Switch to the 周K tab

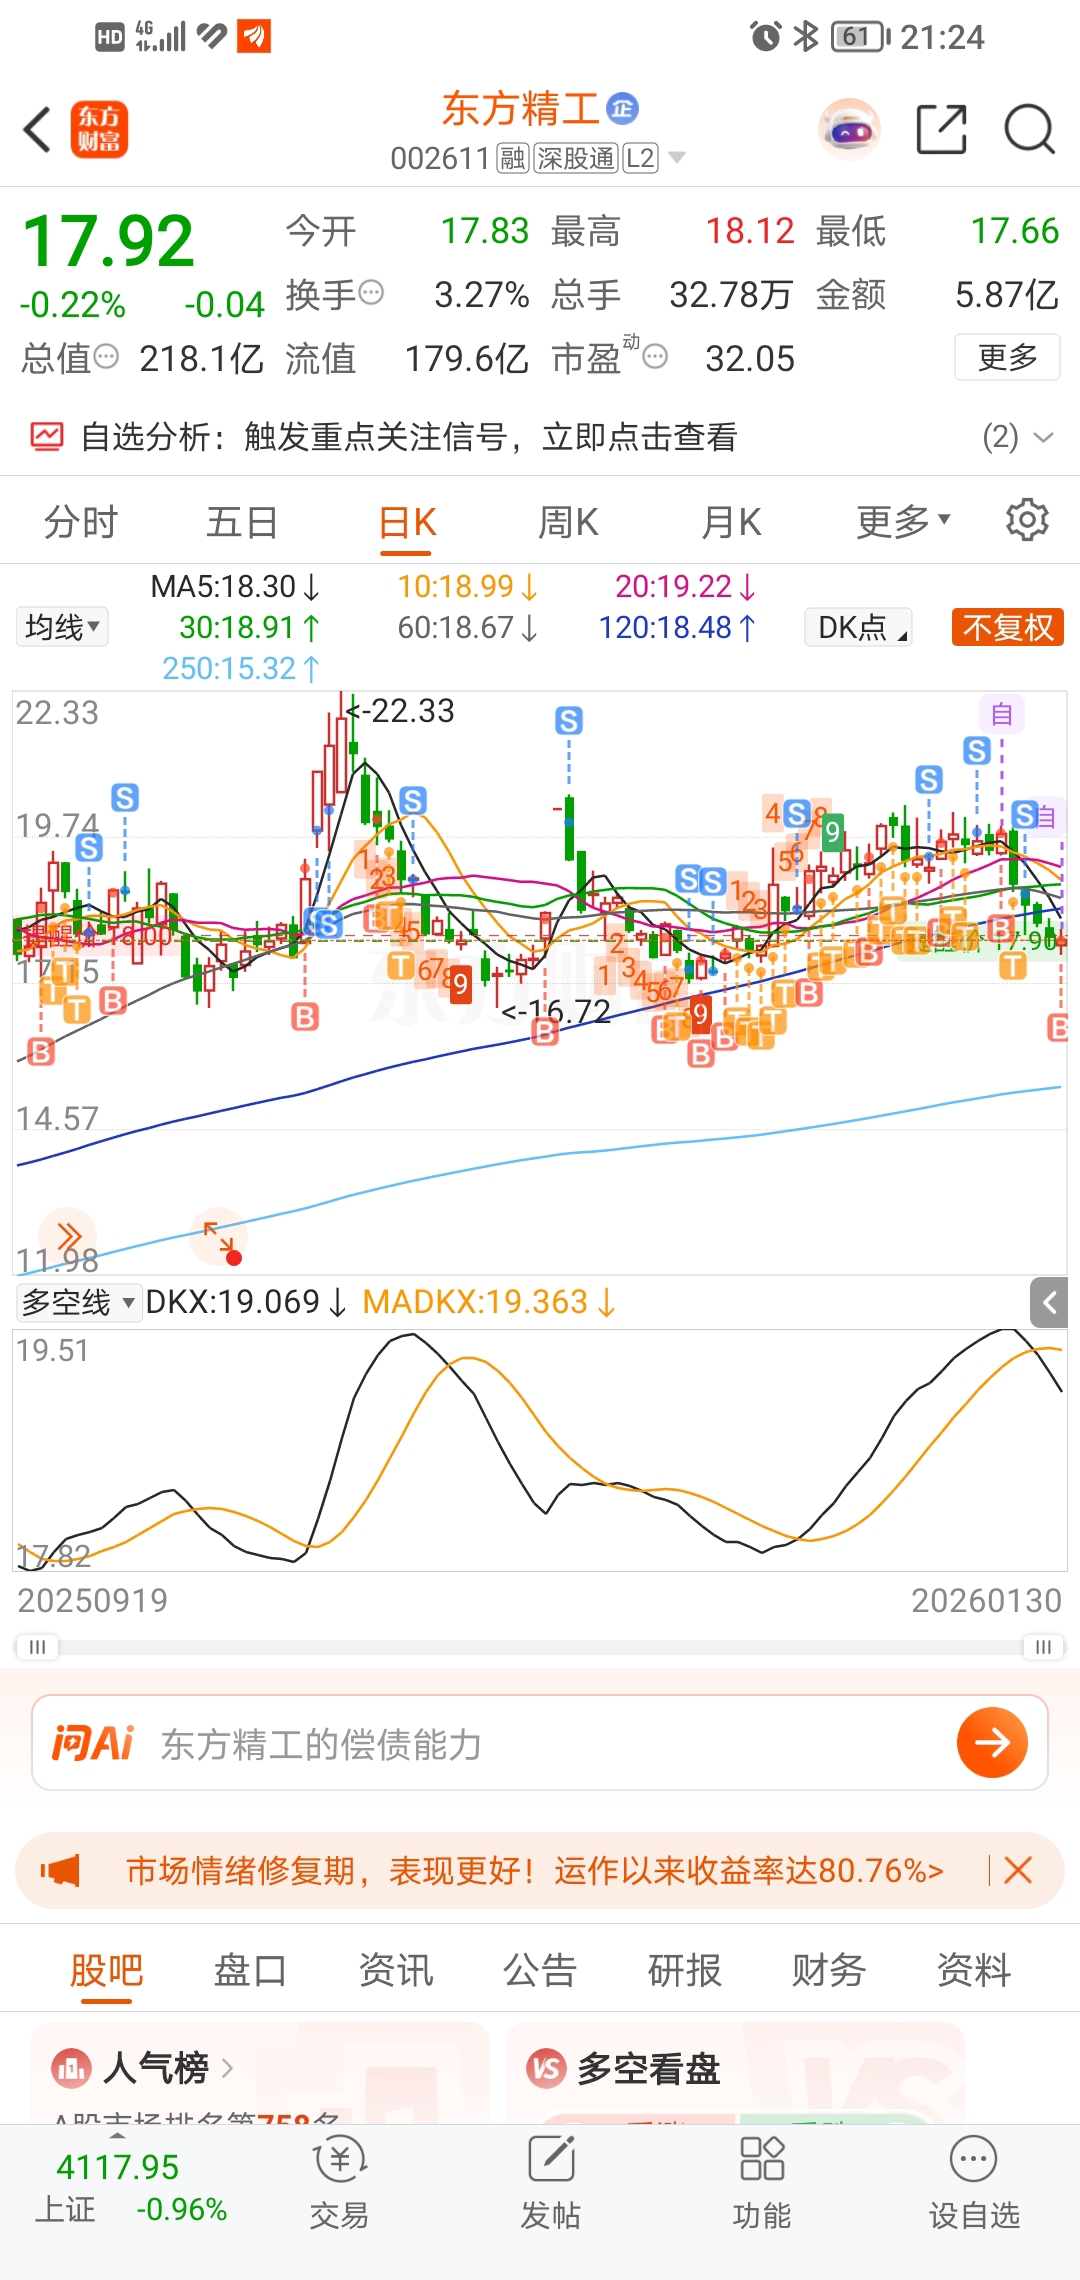[568, 521]
